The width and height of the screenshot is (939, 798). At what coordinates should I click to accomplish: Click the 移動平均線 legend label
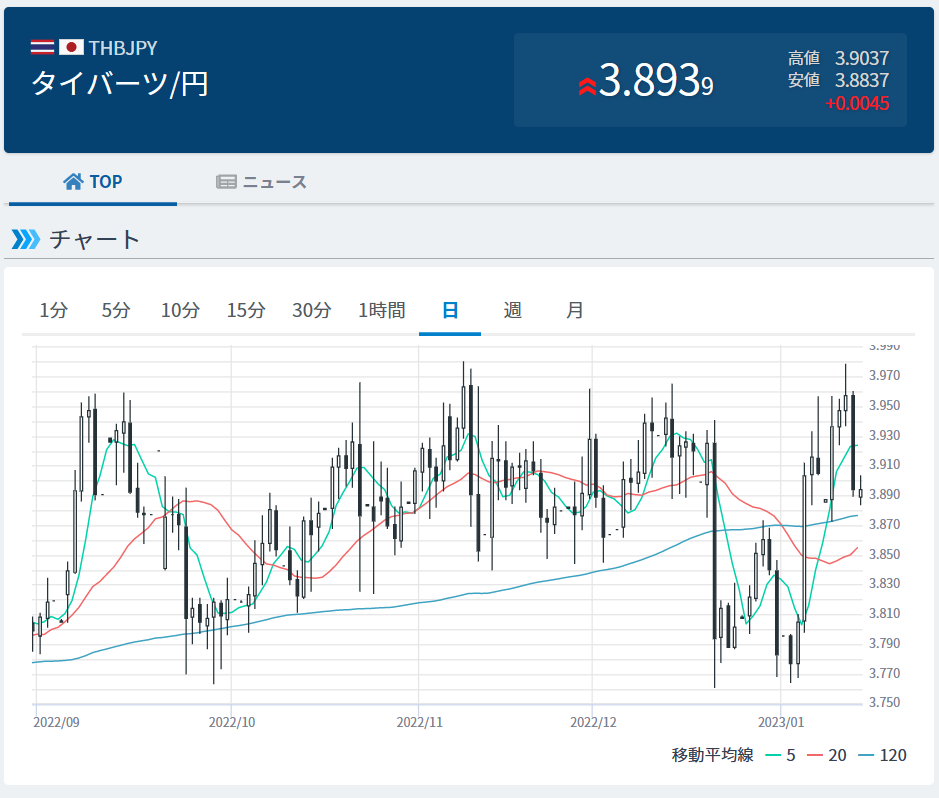[x=712, y=755]
